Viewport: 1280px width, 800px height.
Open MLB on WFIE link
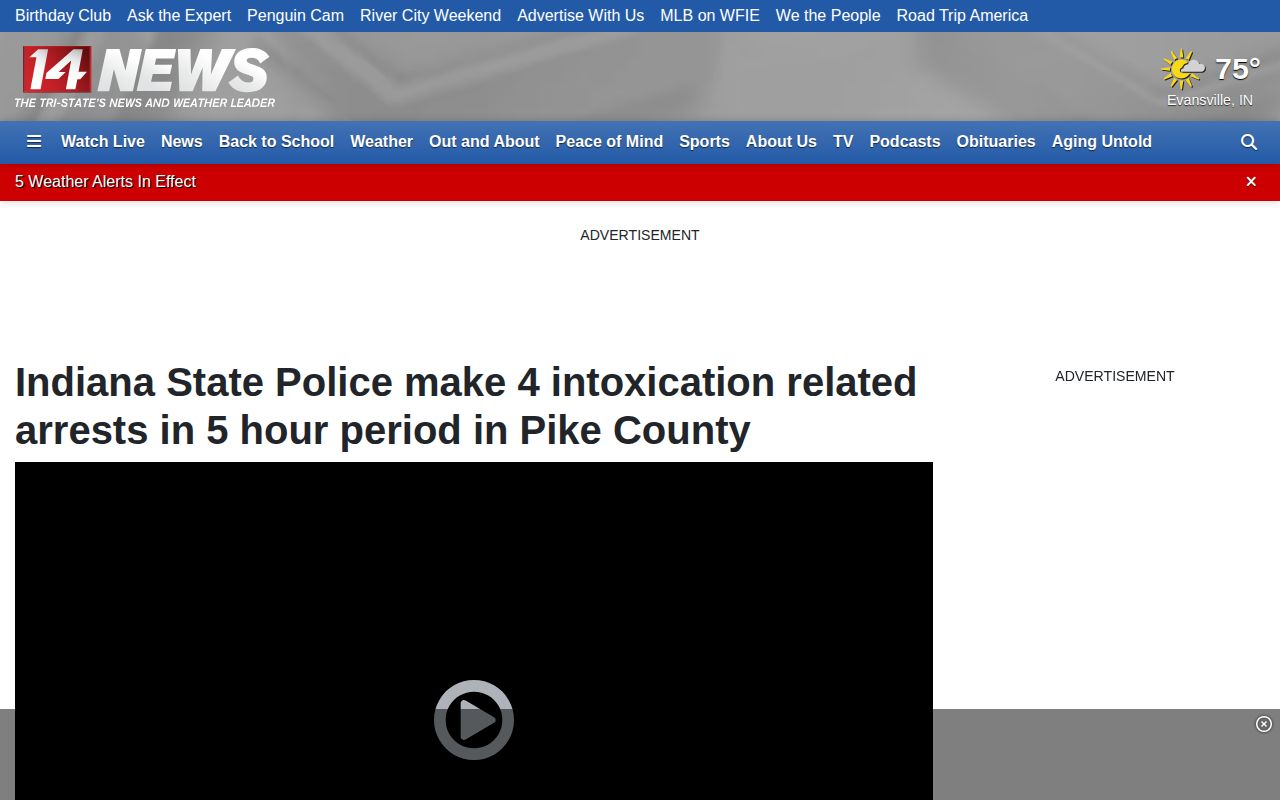[710, 16]
